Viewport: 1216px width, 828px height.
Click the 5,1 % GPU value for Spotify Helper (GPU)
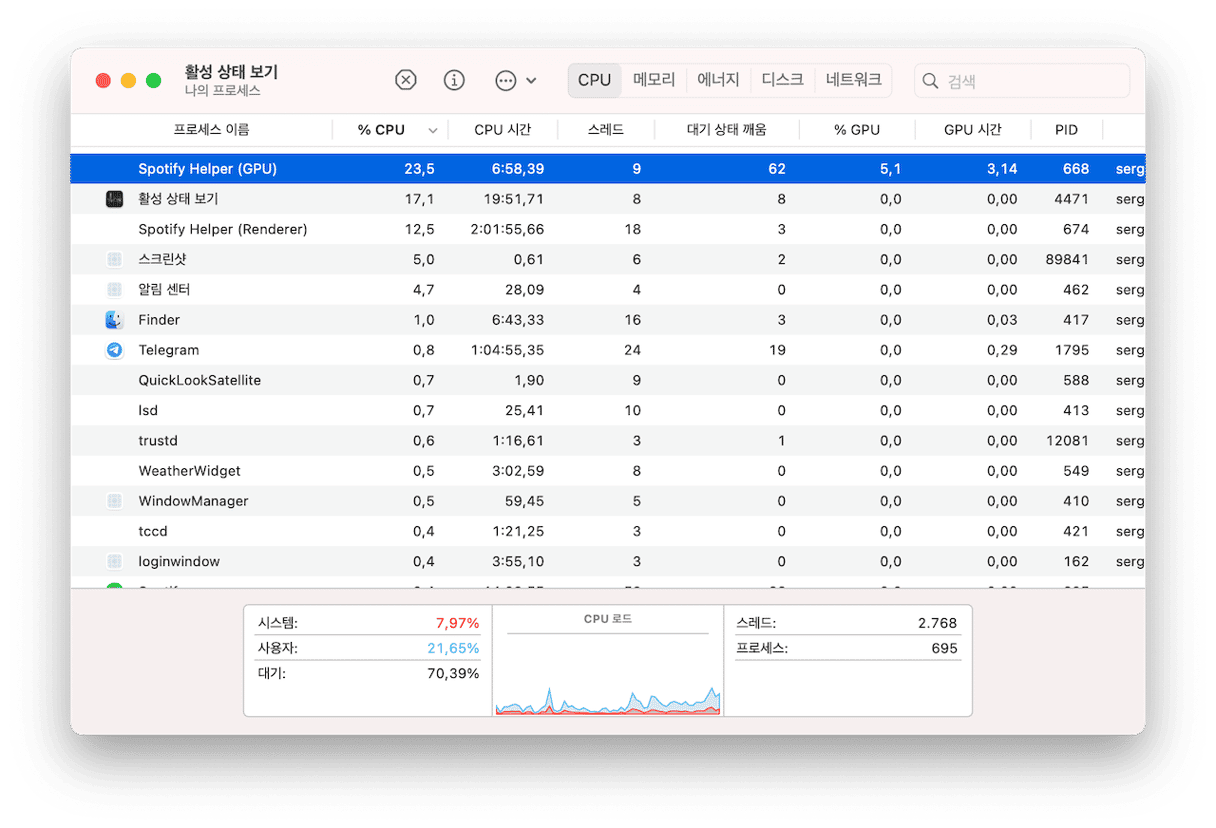tap(891, 169)
